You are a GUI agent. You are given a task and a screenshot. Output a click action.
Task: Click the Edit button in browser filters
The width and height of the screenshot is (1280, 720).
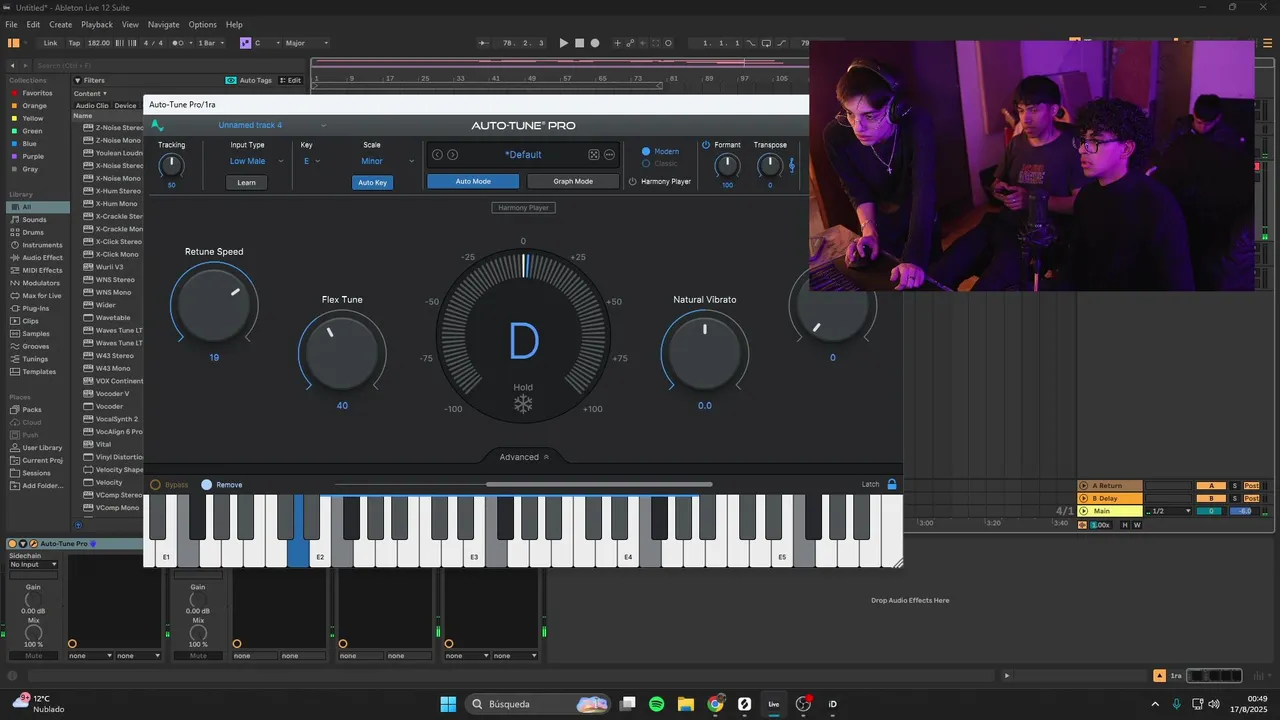[x=291, y=80]
